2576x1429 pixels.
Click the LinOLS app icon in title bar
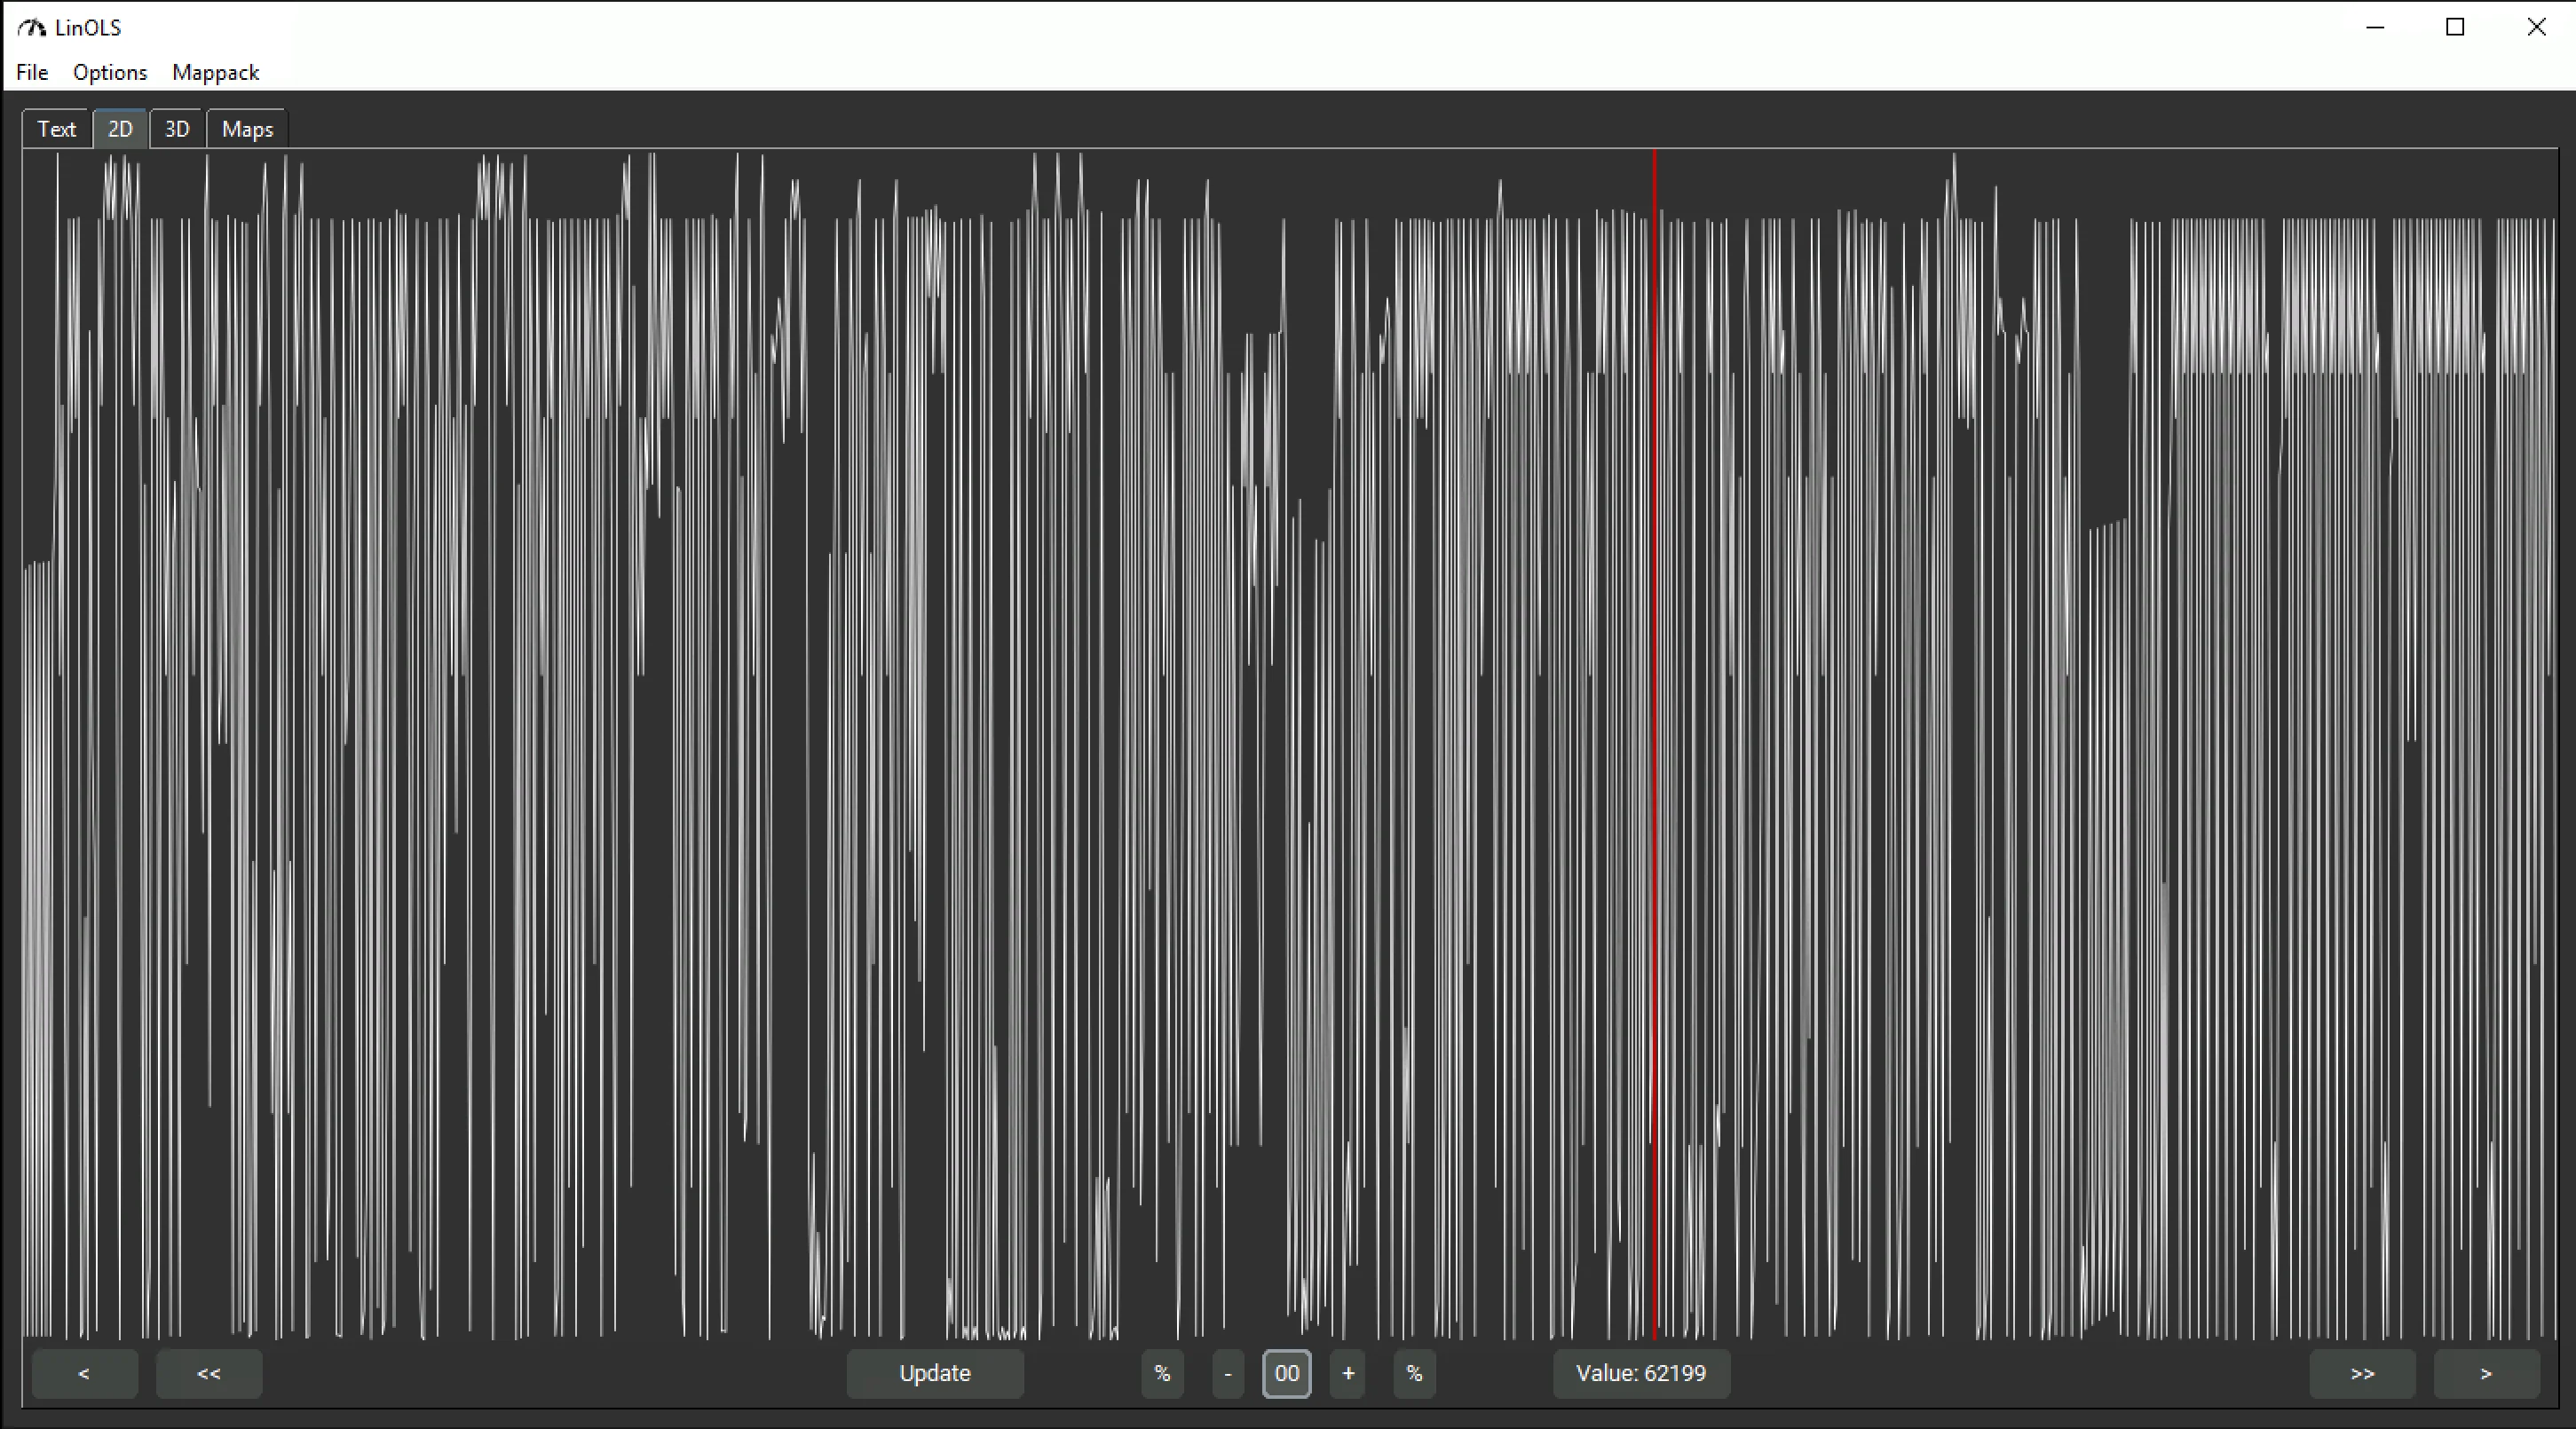[x=32, y=27]
